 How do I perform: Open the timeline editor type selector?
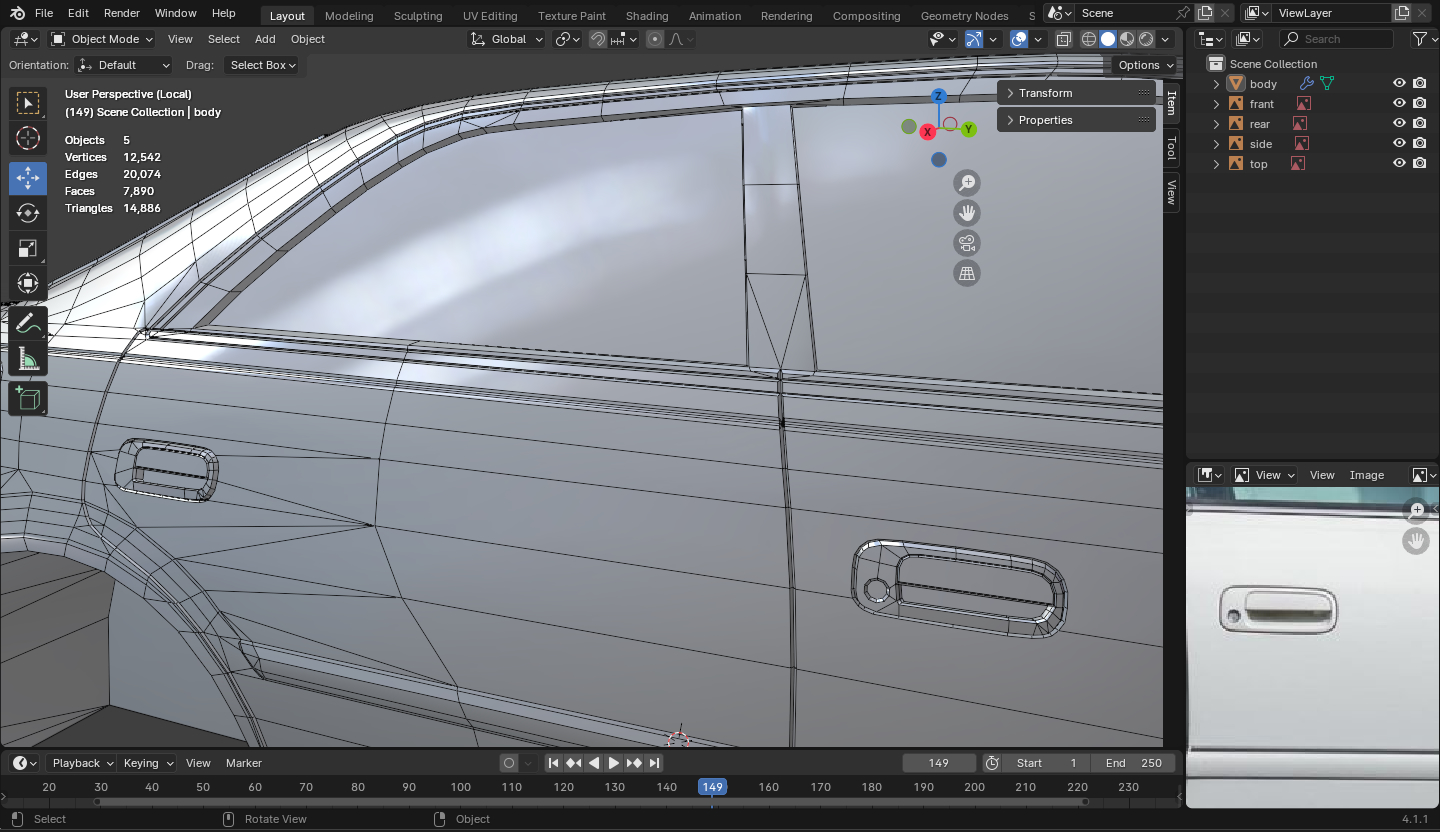tap(25, 763)
